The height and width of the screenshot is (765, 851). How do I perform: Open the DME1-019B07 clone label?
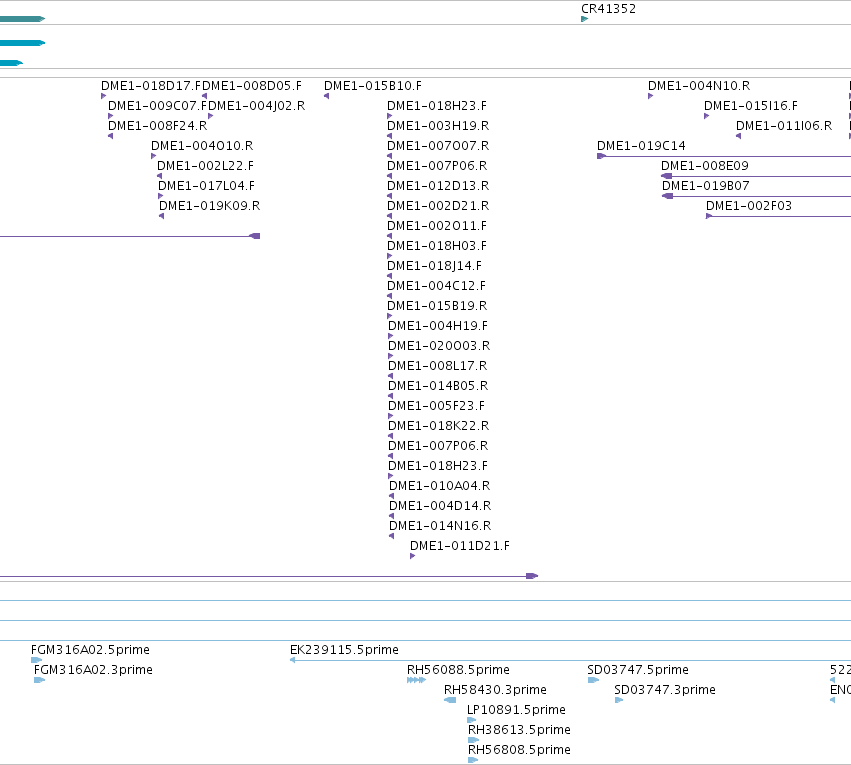click(x=706, y=186)
